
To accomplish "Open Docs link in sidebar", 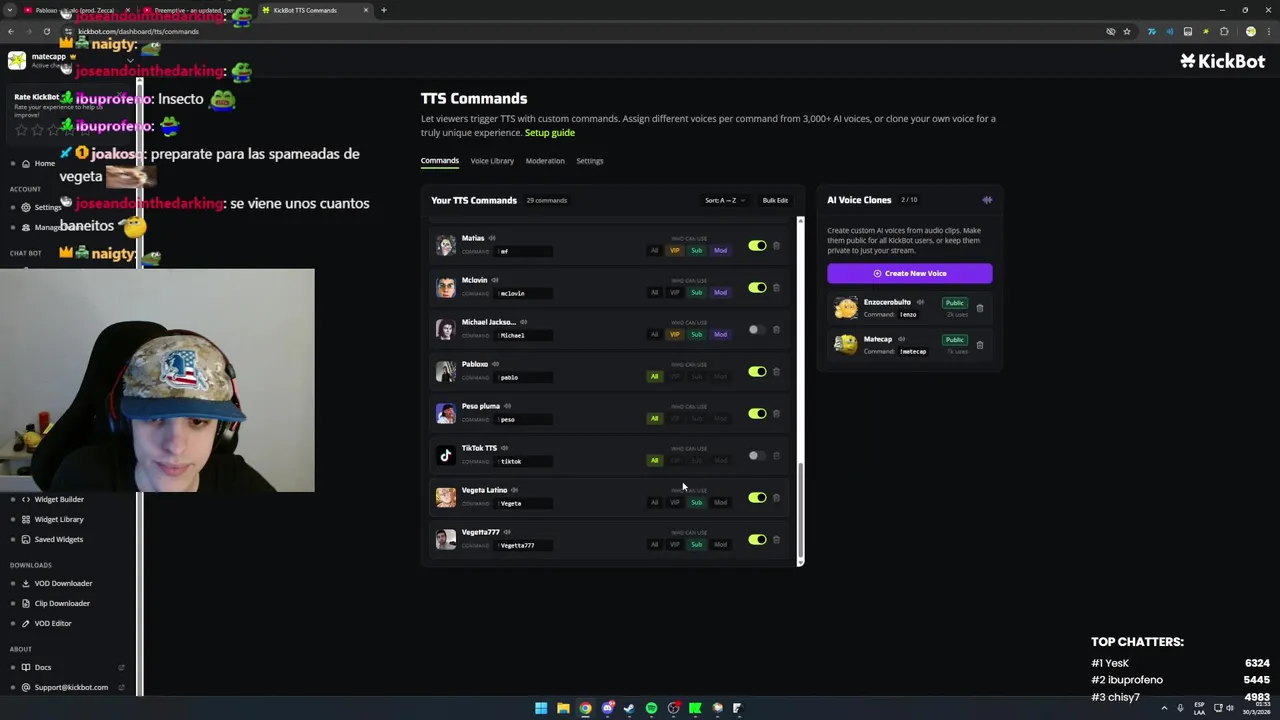I will pyautogui.click(x=43, y=667).
